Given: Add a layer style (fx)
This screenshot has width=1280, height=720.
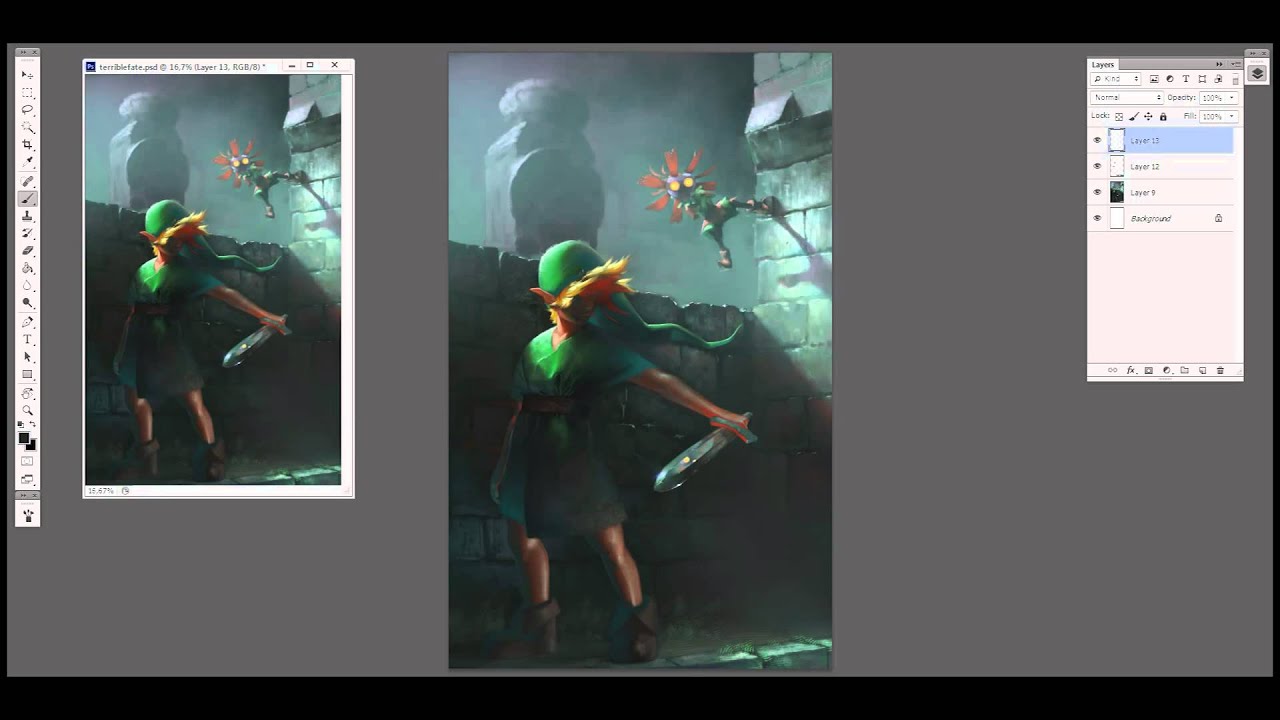Looking at the screenshot, I should tap(1131, 370).
